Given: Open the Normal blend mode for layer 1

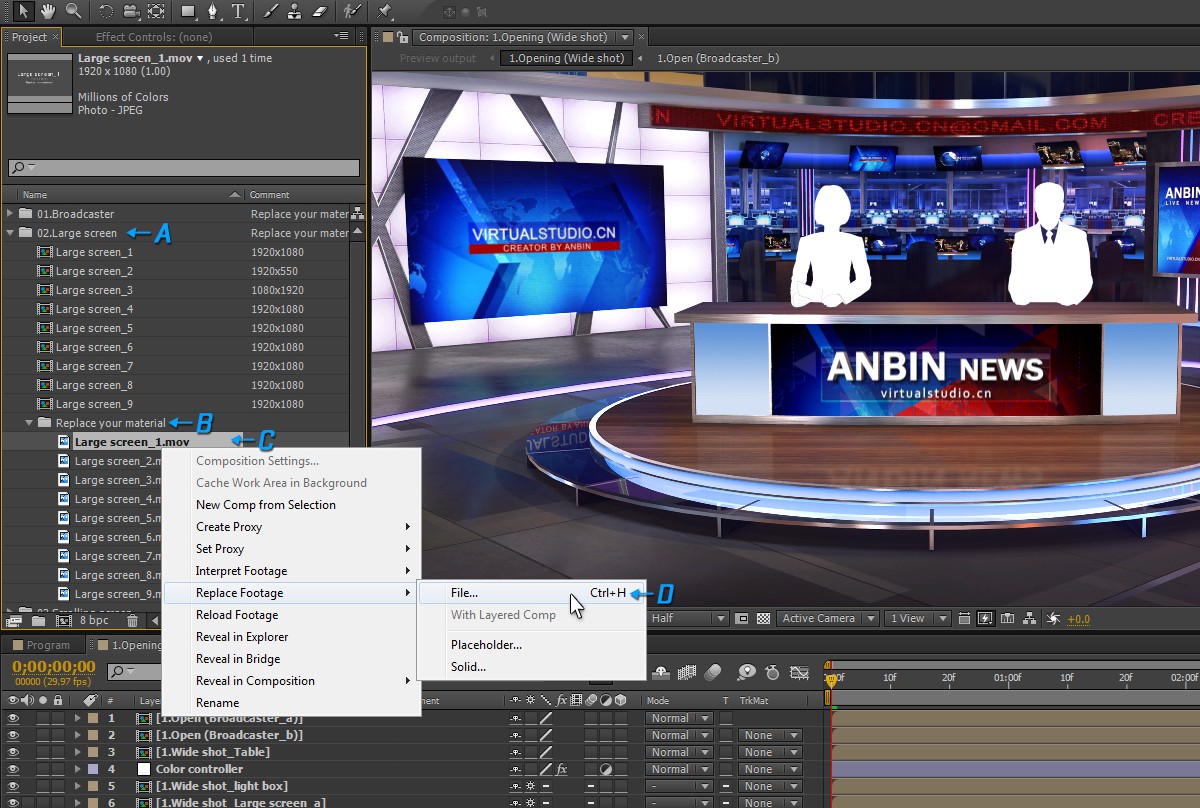Looking at the screenshot, I should click(x=678, y=718).
